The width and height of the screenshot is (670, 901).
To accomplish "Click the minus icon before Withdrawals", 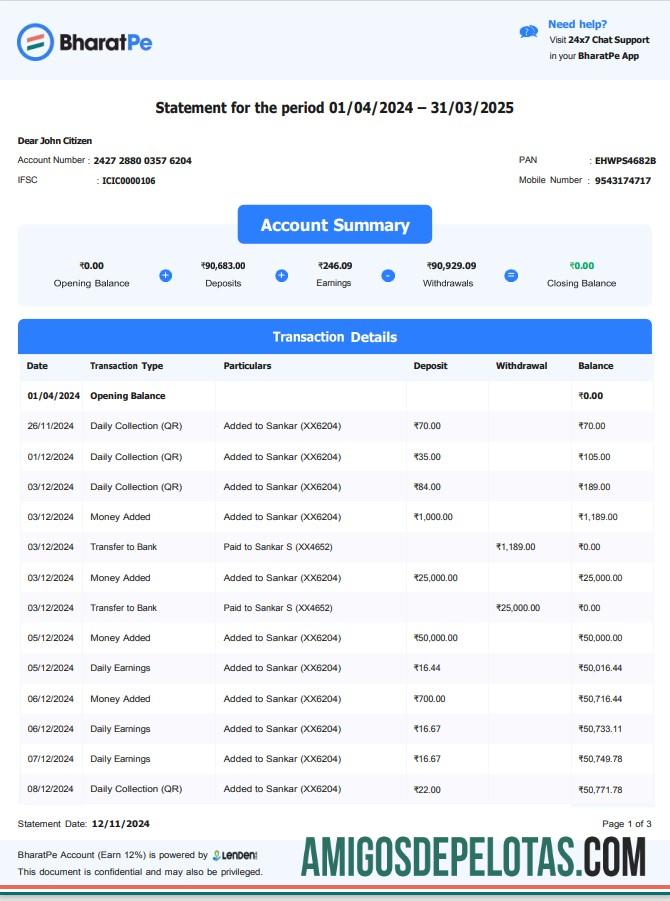I will click(388, 275).
